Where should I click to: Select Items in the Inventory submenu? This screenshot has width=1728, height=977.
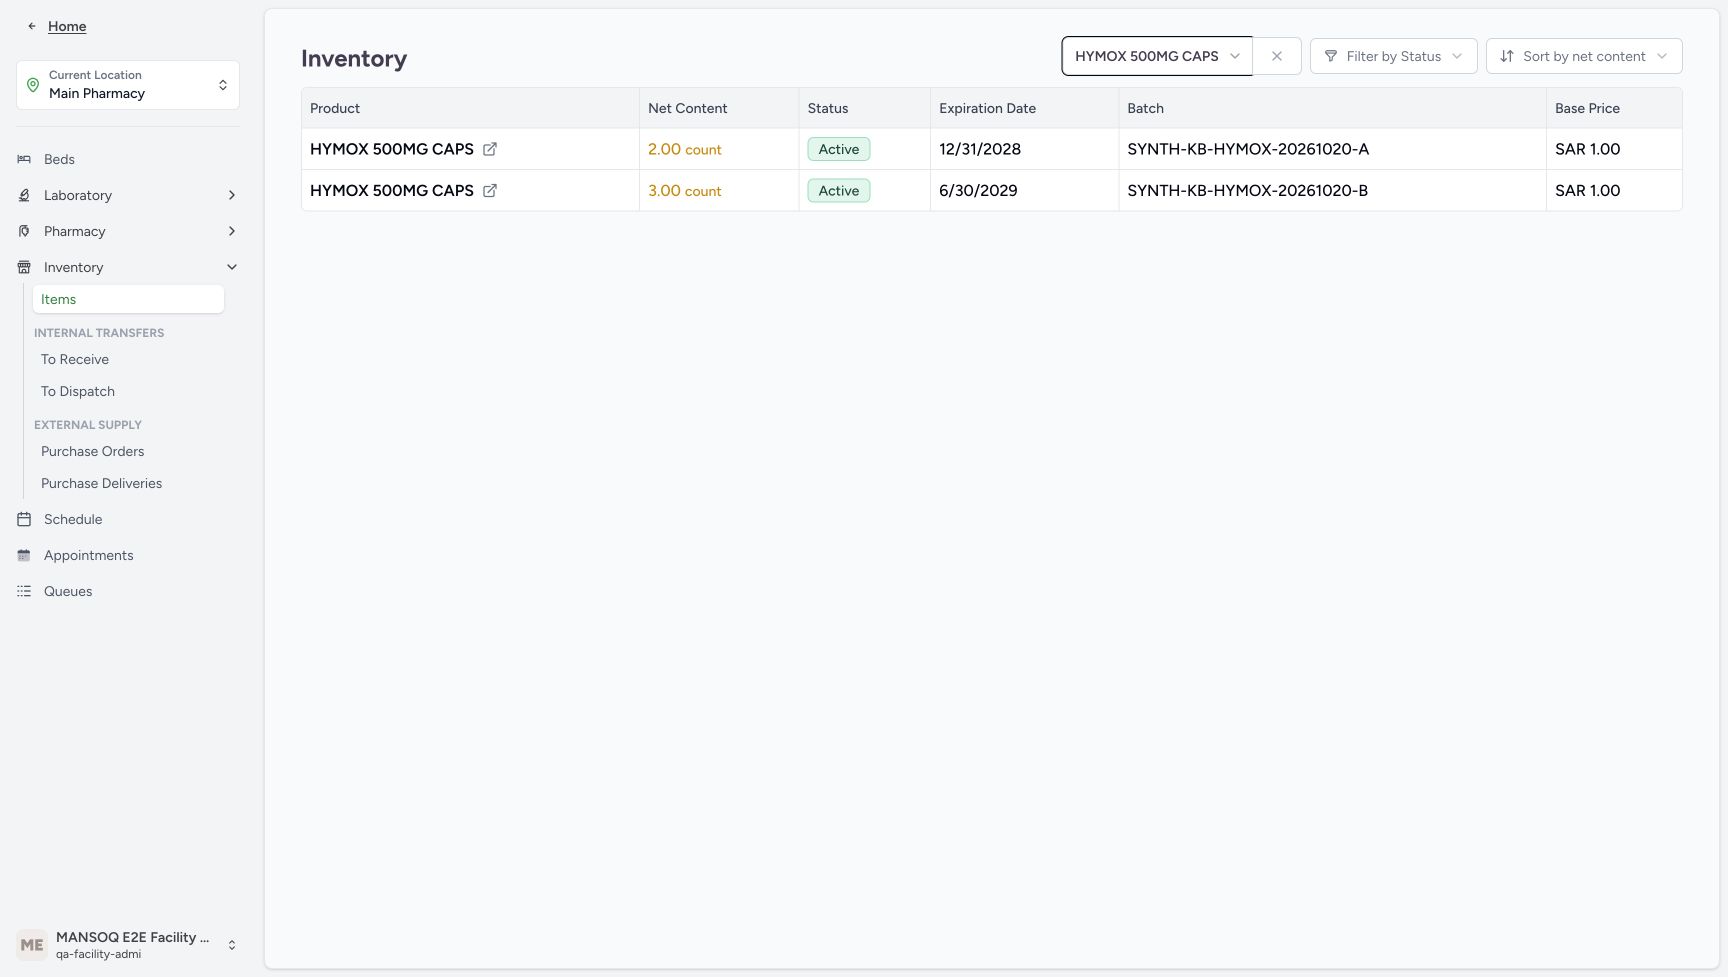click(128, 299)
